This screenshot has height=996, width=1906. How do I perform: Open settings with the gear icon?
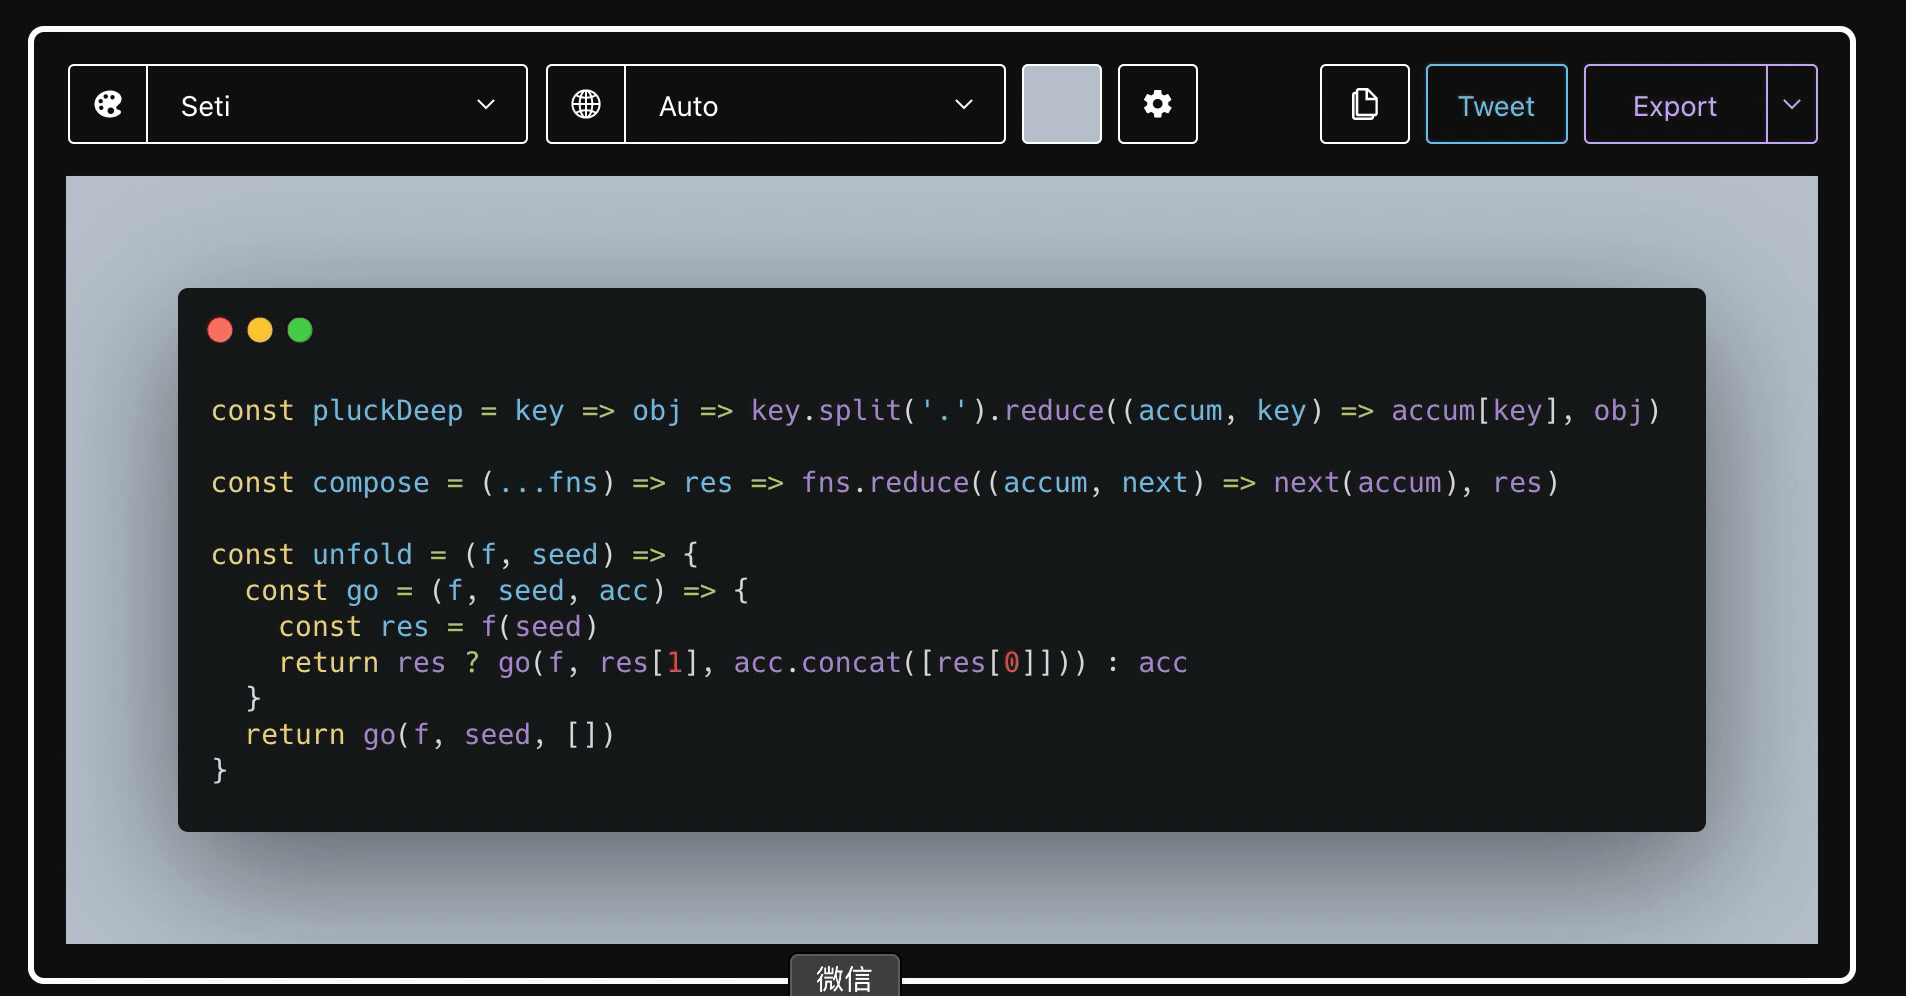click(1158, 104)
